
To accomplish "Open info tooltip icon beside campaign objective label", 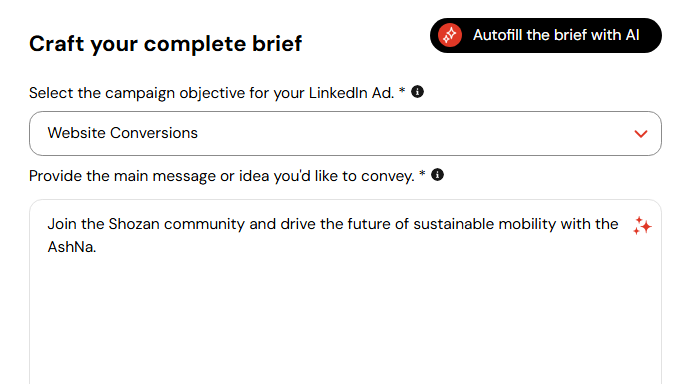I will coord(418,92).
